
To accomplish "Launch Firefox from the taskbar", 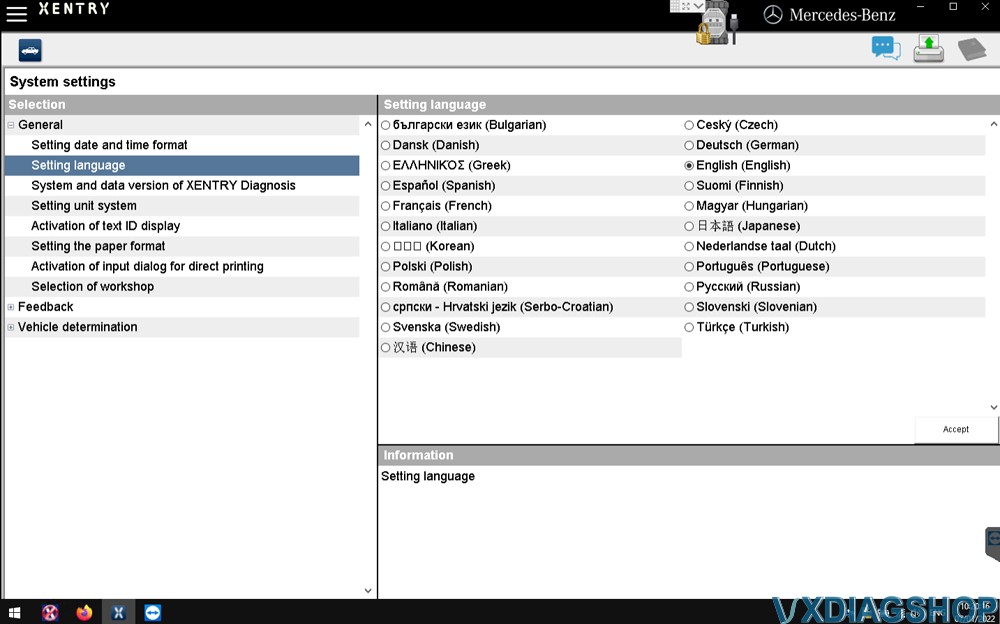I will 84,613.
